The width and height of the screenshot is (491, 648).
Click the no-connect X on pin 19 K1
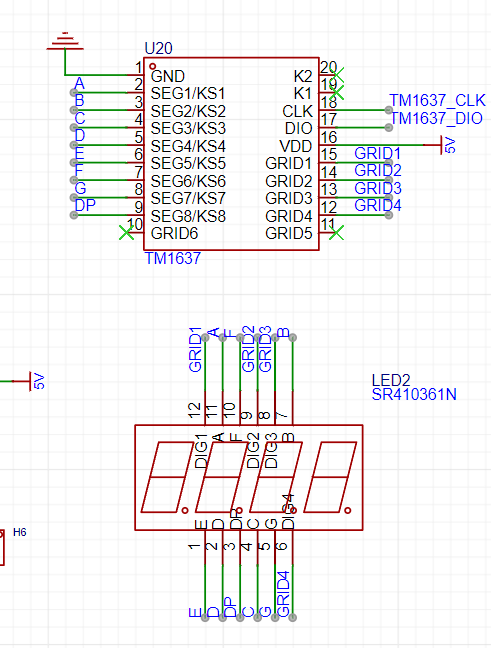(x=337, y=93)
